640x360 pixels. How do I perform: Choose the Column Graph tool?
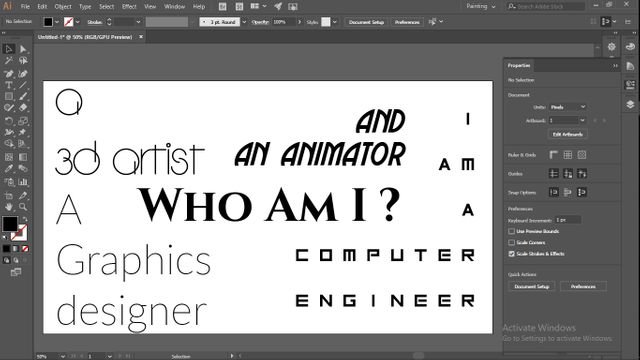click(x=23, y=182)
